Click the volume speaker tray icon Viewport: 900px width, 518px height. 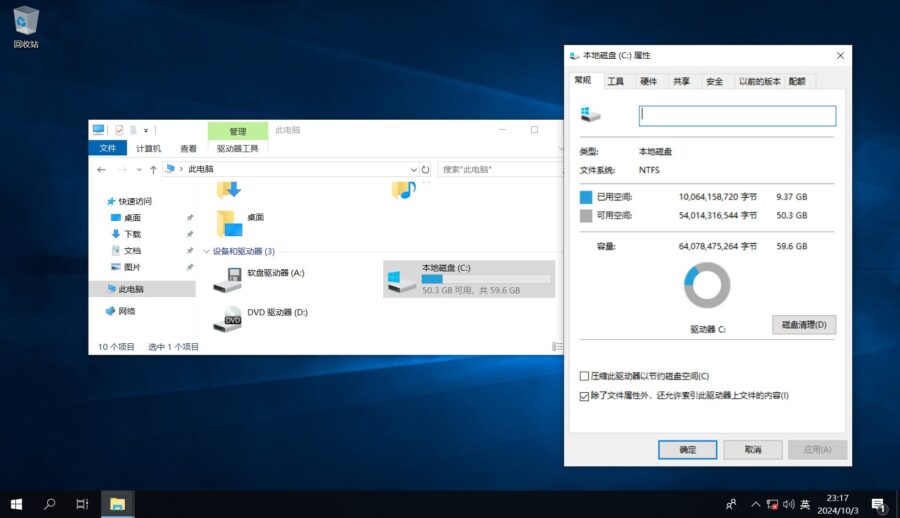coord(789,504)
